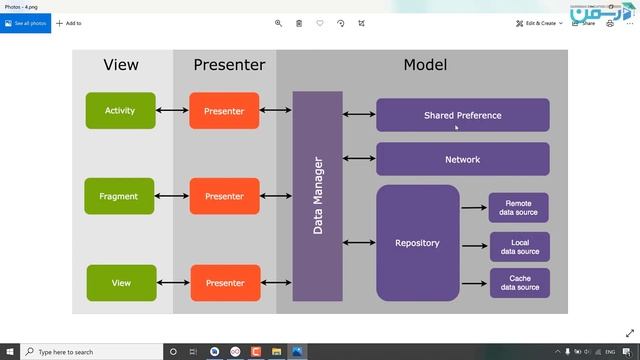The image size is (640, 360).
Task: Open the orange app icon in taskbar
Action: coord(256,352)
